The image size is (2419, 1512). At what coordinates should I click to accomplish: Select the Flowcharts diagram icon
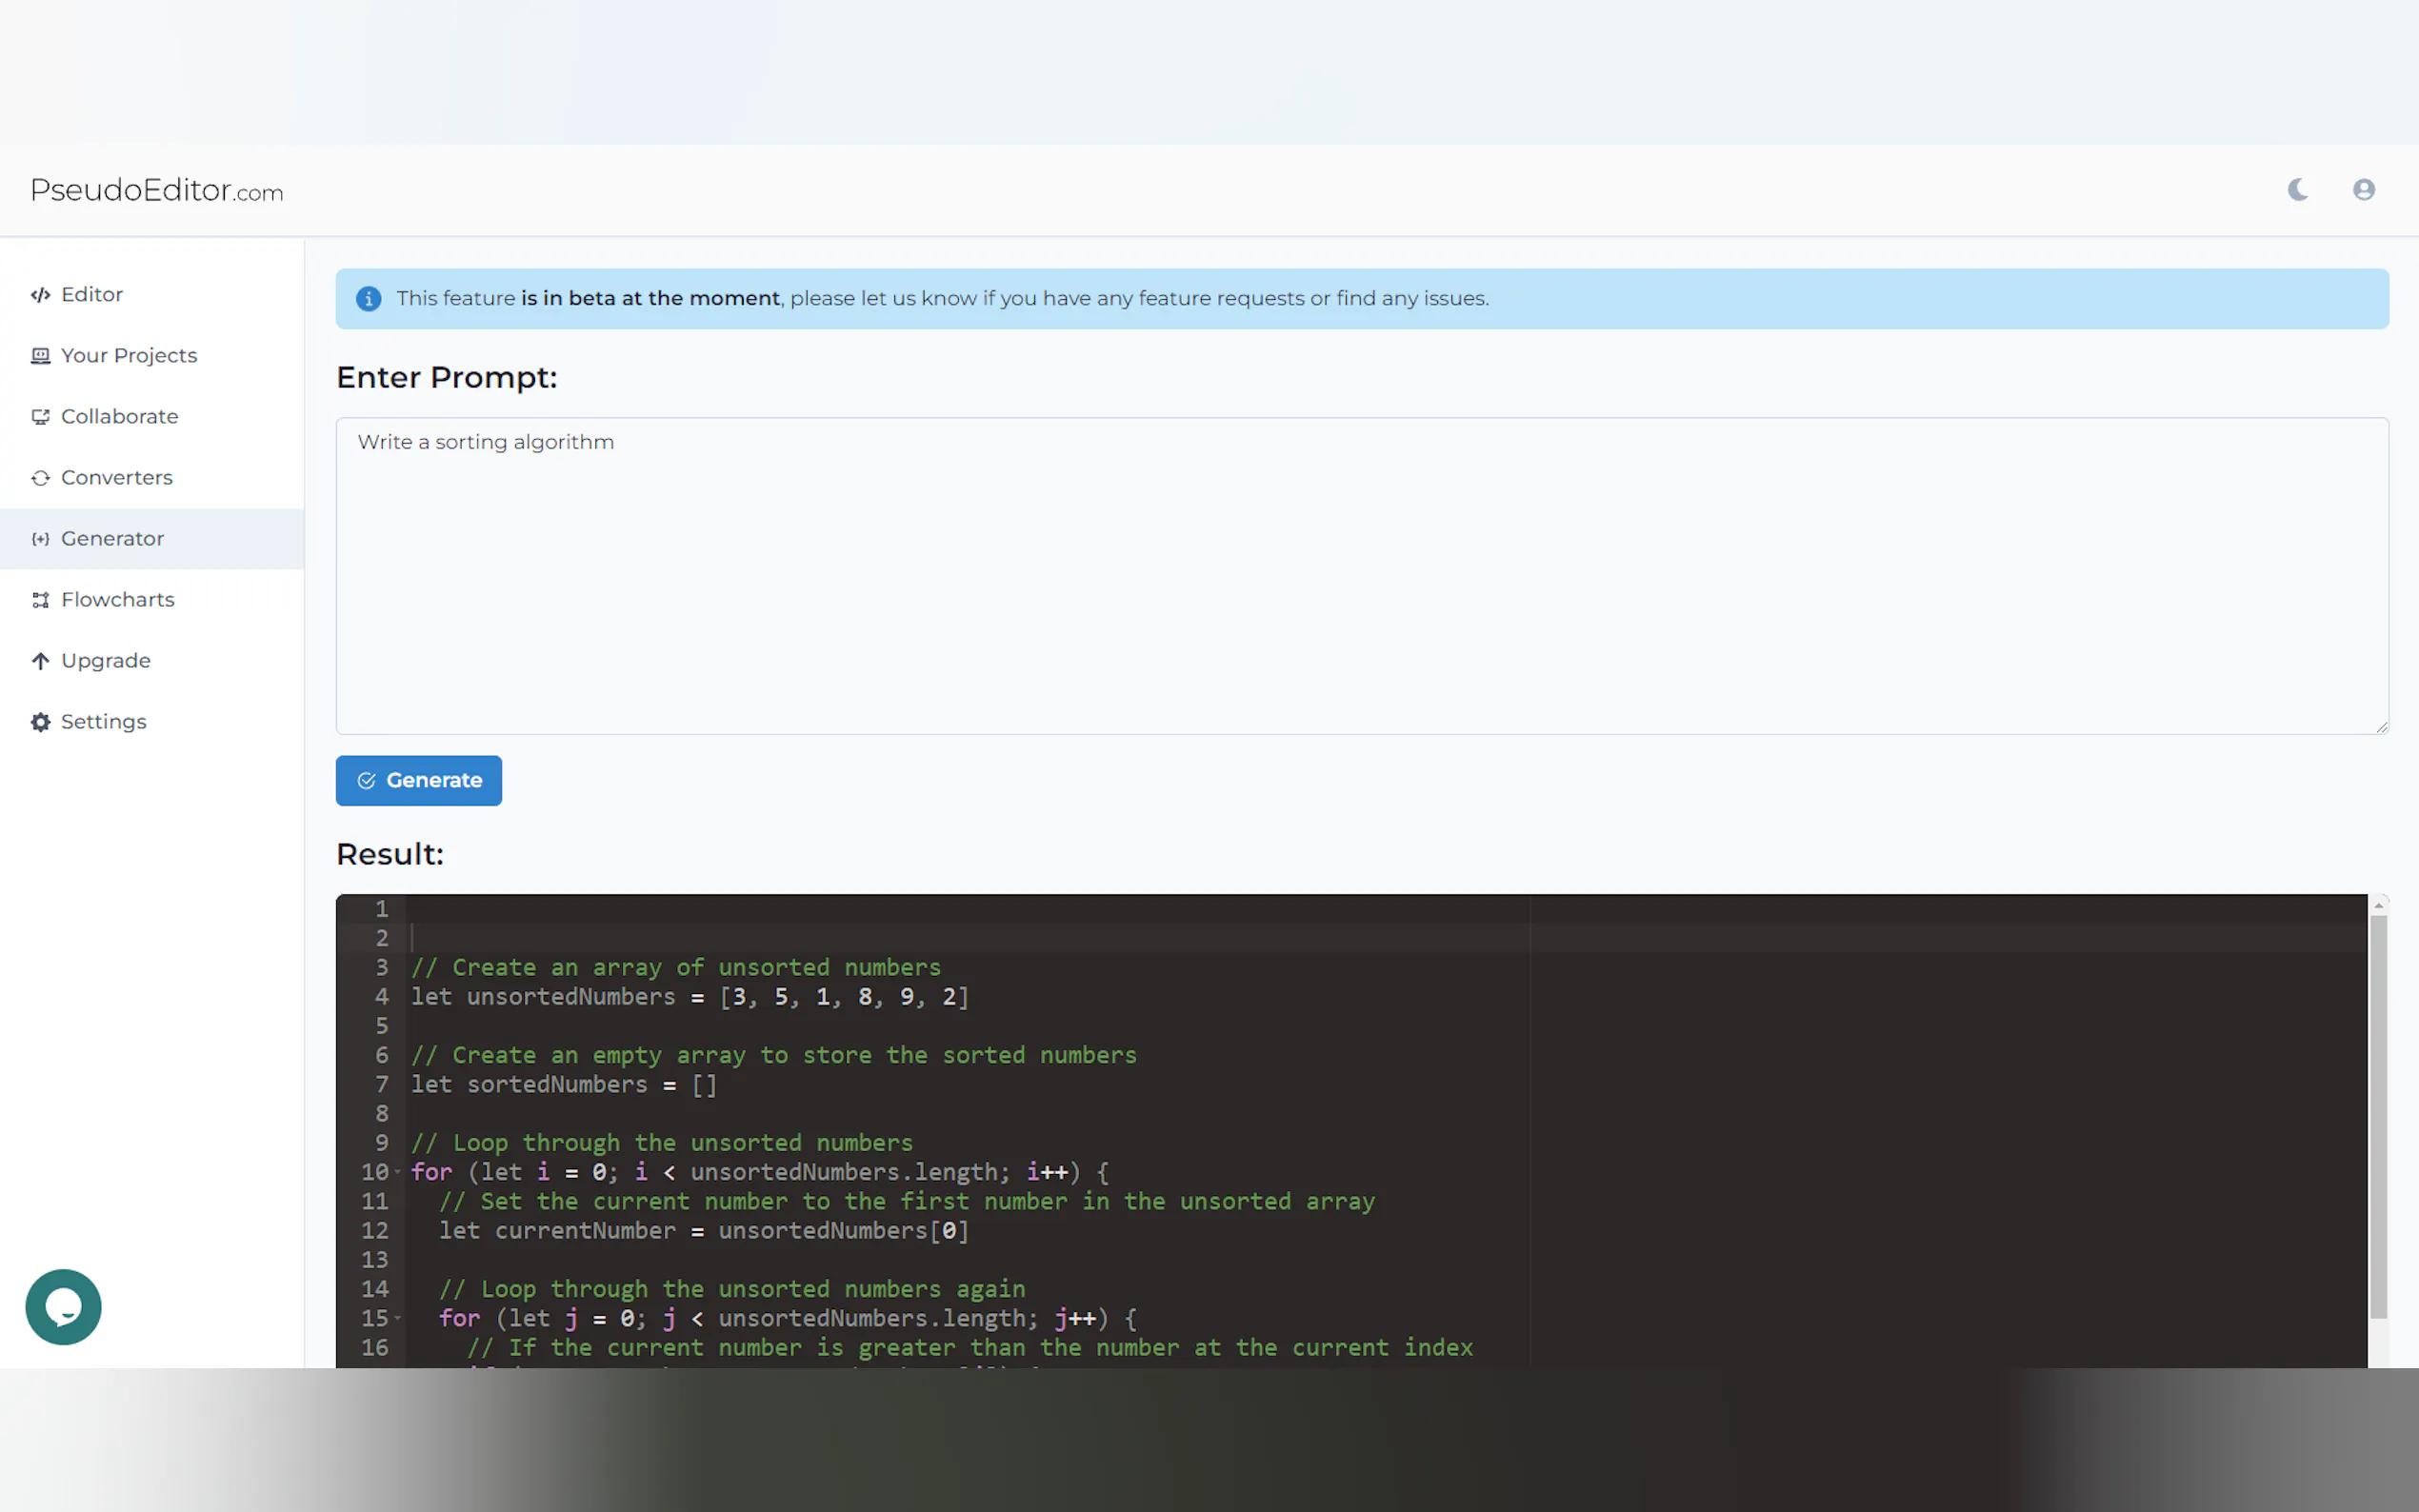pyautogui.click(x=40, y=599)
